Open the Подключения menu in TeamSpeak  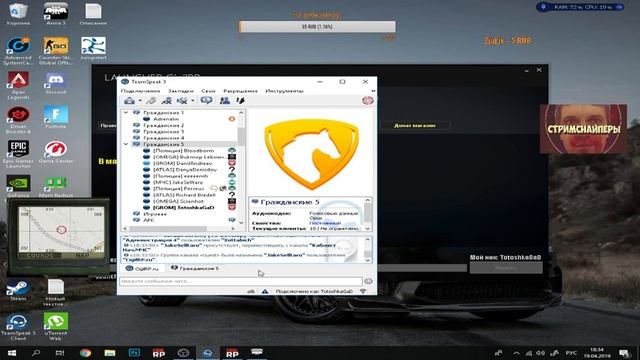tap(140, 91)
